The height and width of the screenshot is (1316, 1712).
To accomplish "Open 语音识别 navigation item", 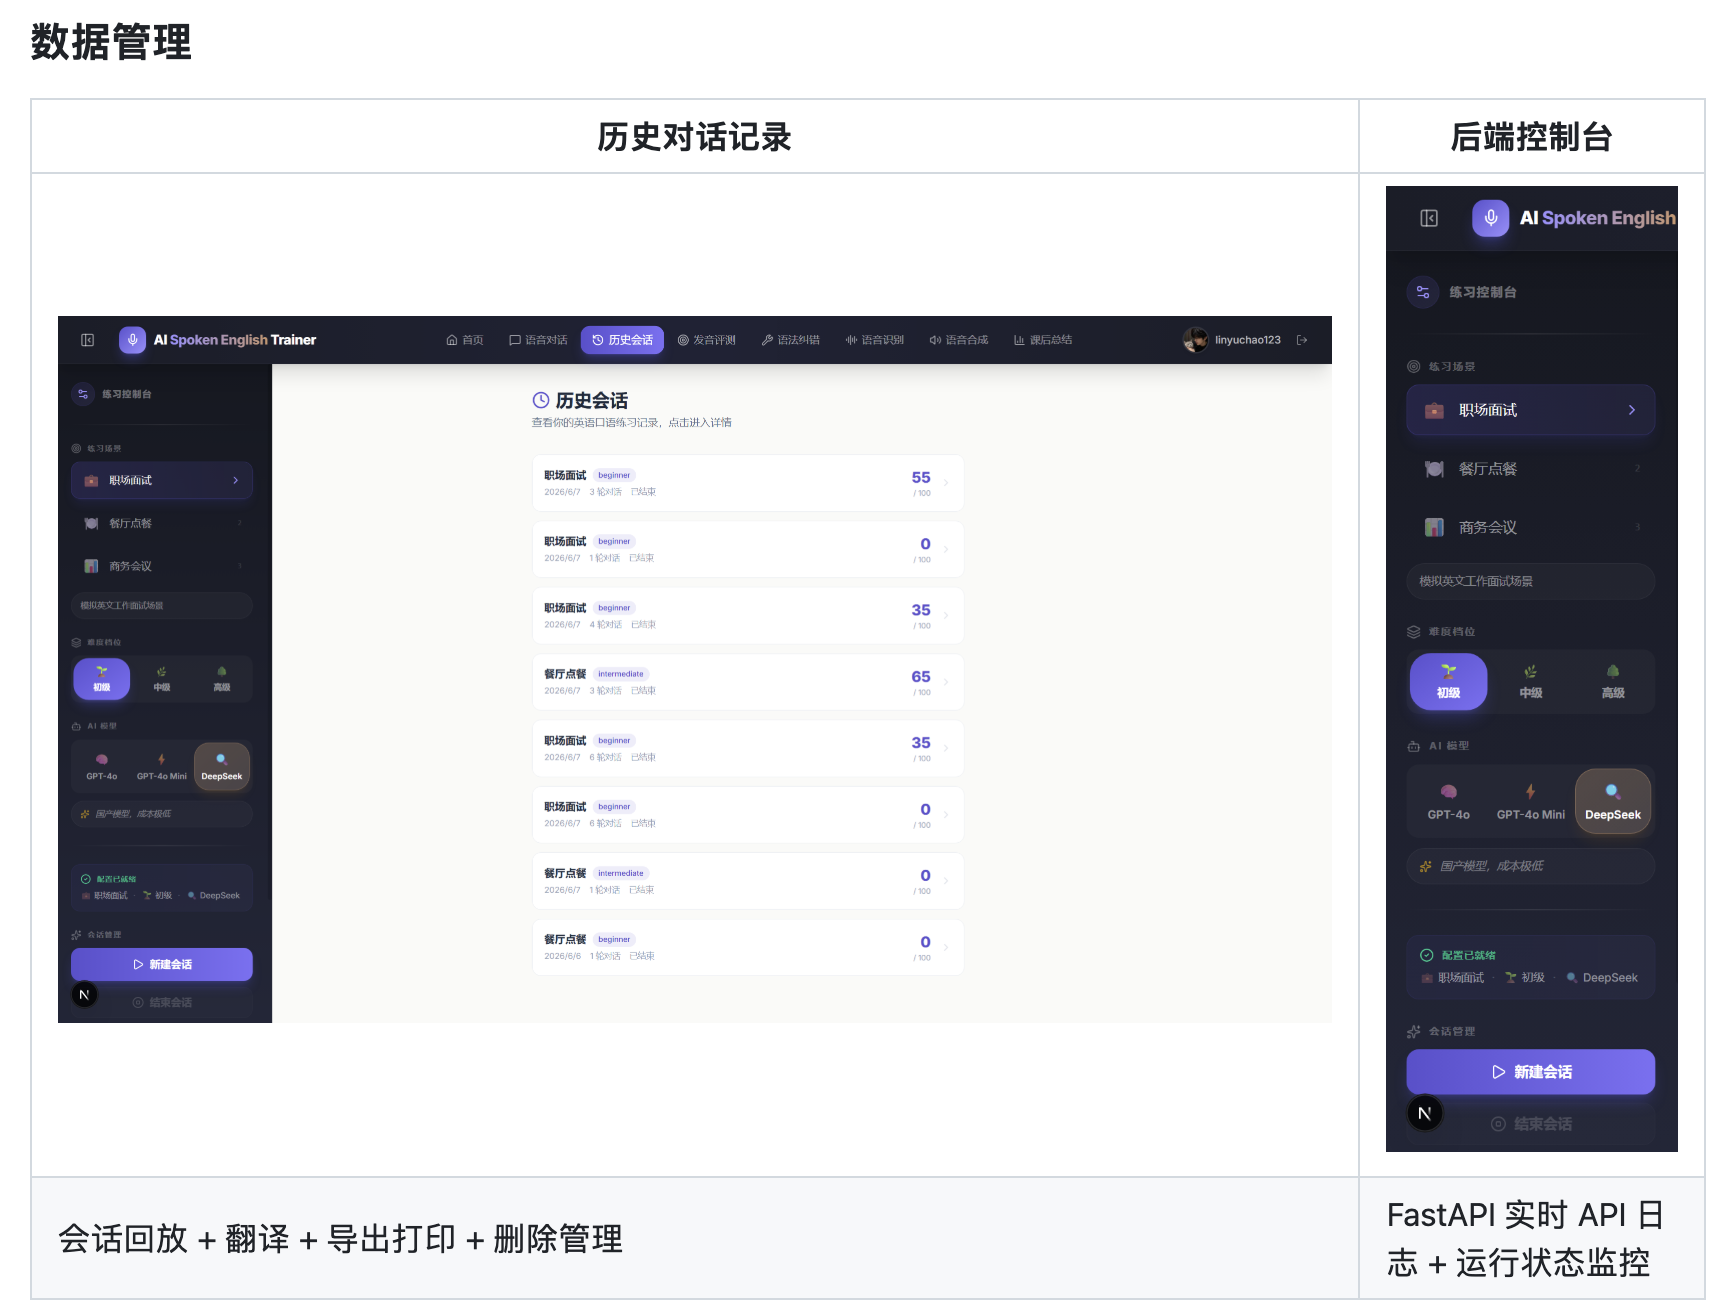I will pos(875,340).
